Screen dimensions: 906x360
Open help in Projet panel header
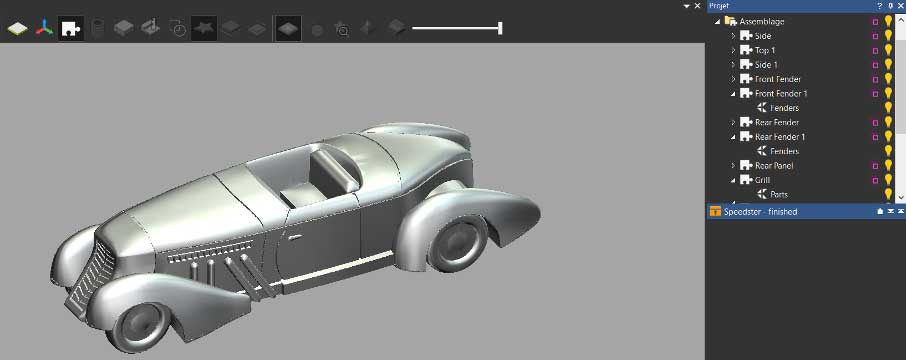879,6
